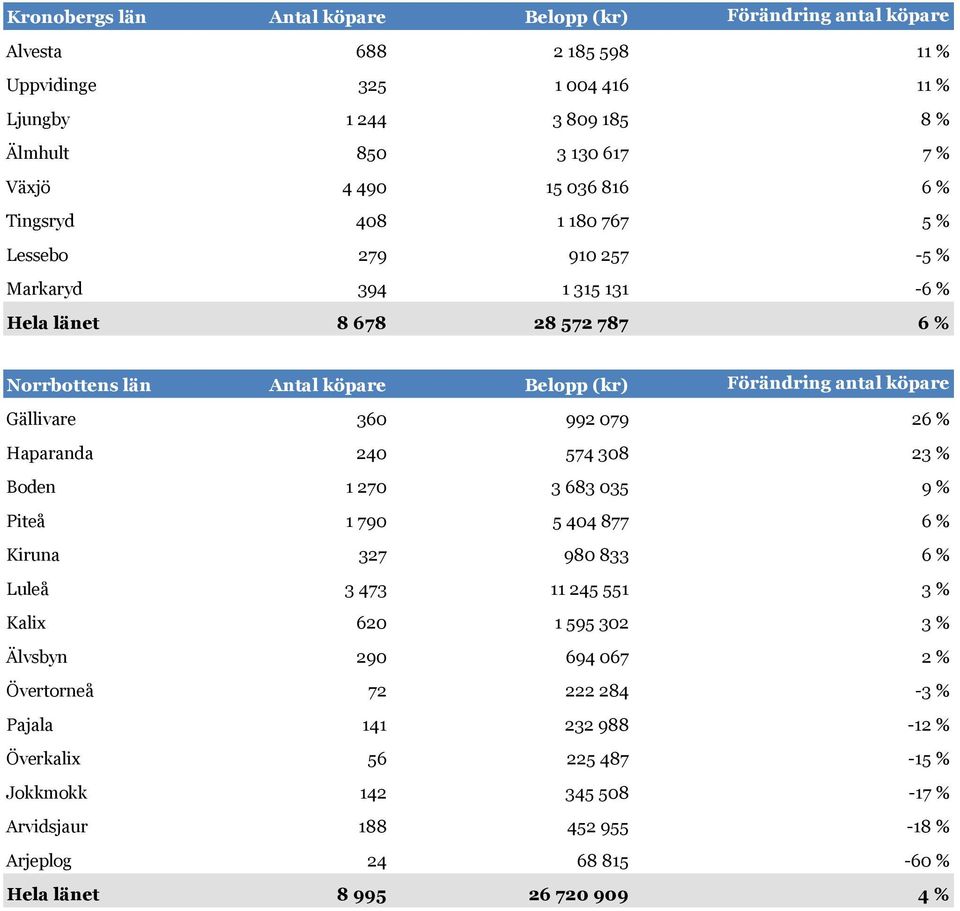Click the Norrbottens län header cell
The height and width of the screenshot is (911, 960).
click(x=78, y=385)
